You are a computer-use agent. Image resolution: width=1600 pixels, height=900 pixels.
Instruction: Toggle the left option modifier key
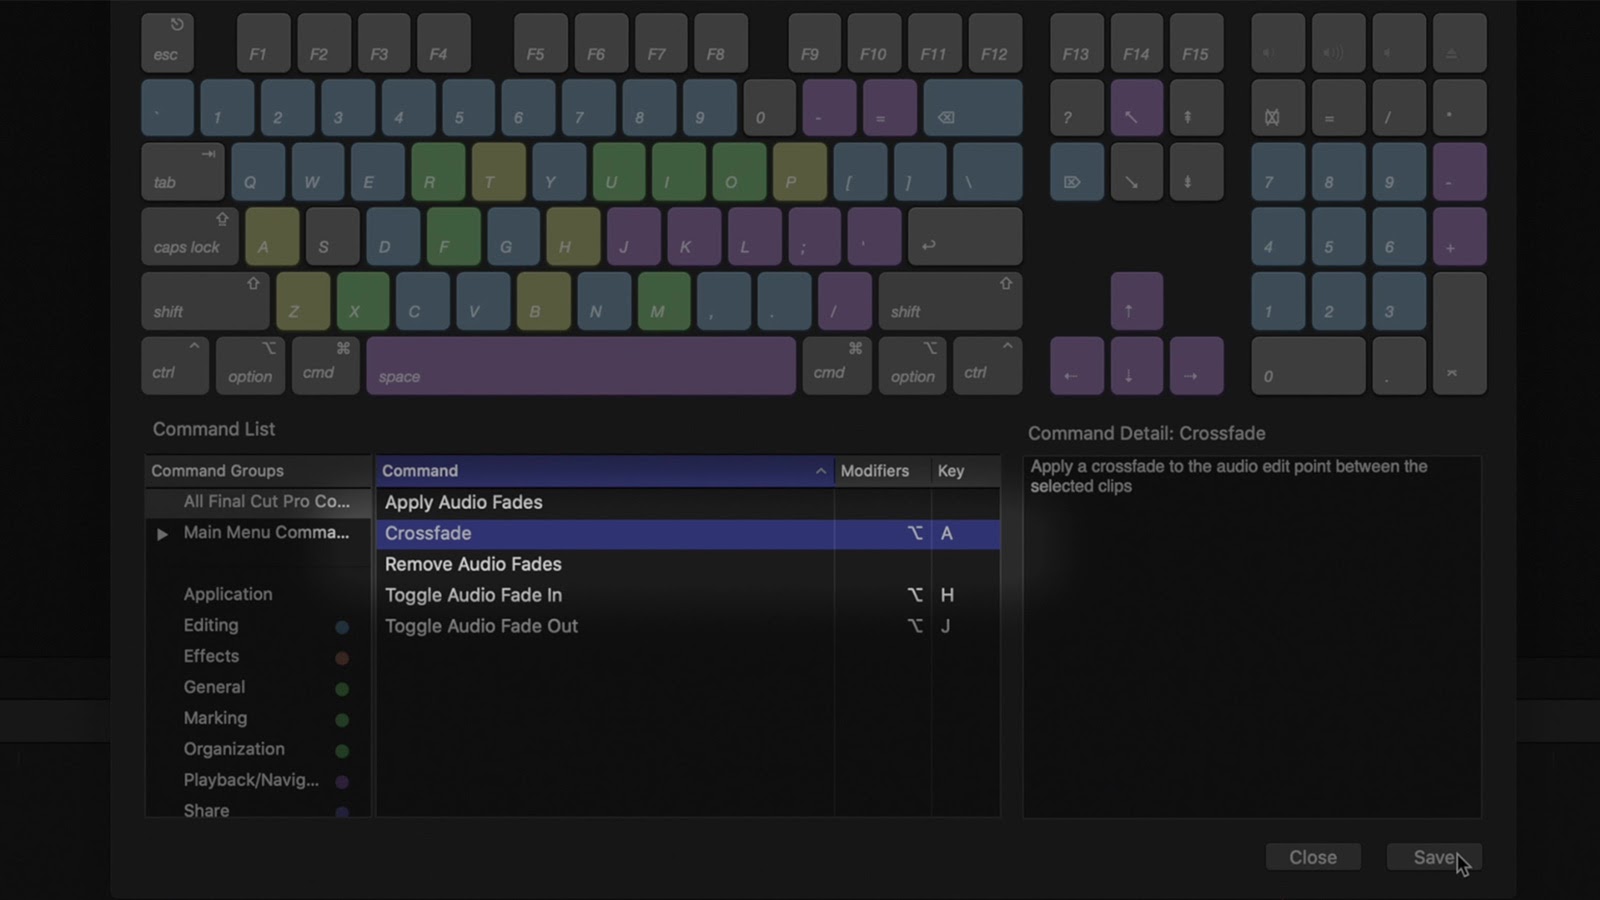pyautogui.click(x=250, y=366)
